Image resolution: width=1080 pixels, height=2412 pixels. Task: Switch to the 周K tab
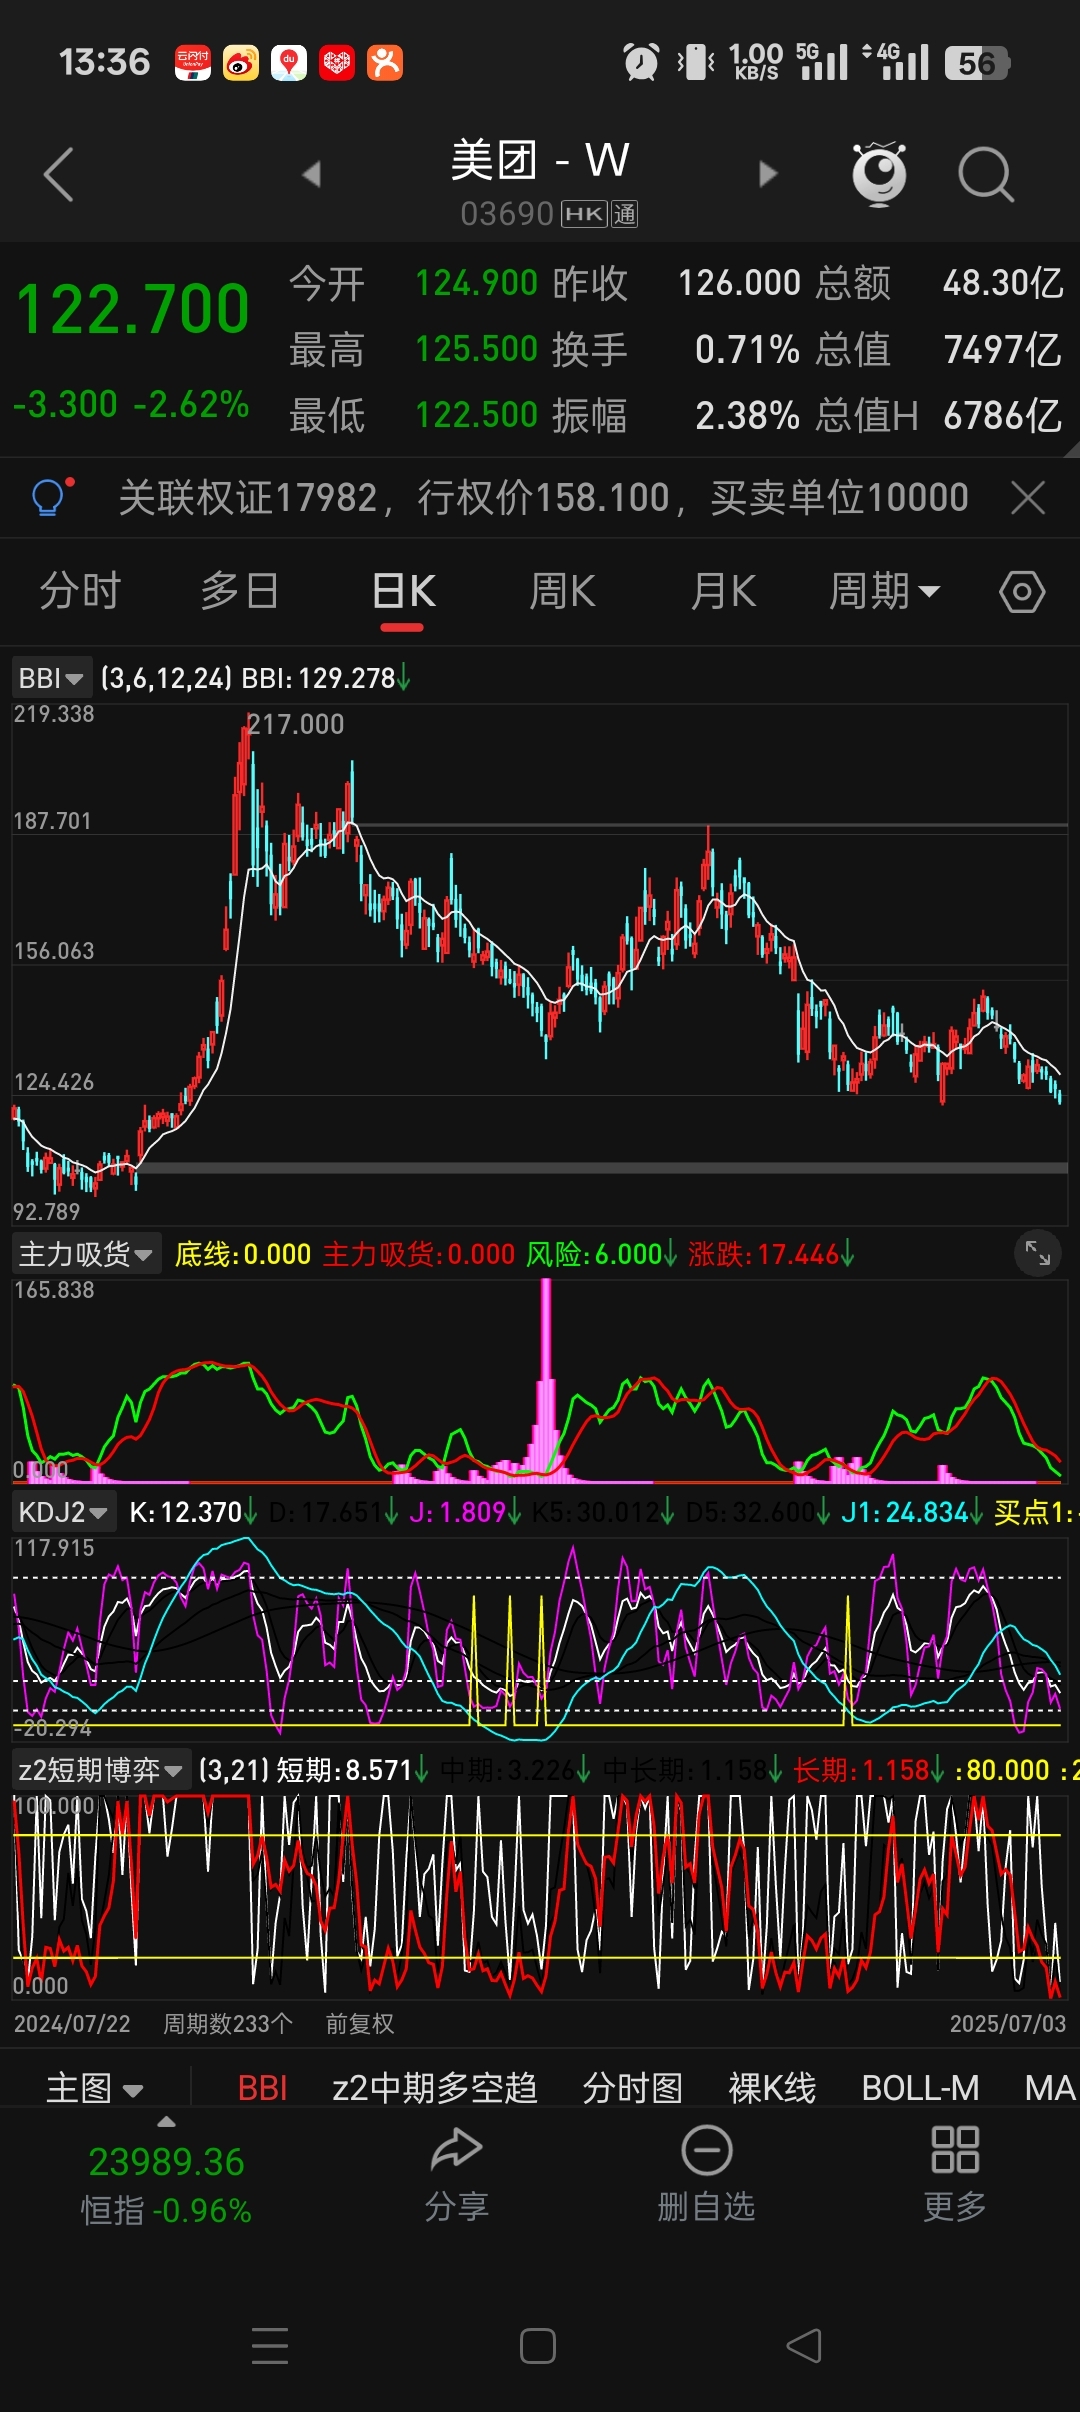[562, 591]
